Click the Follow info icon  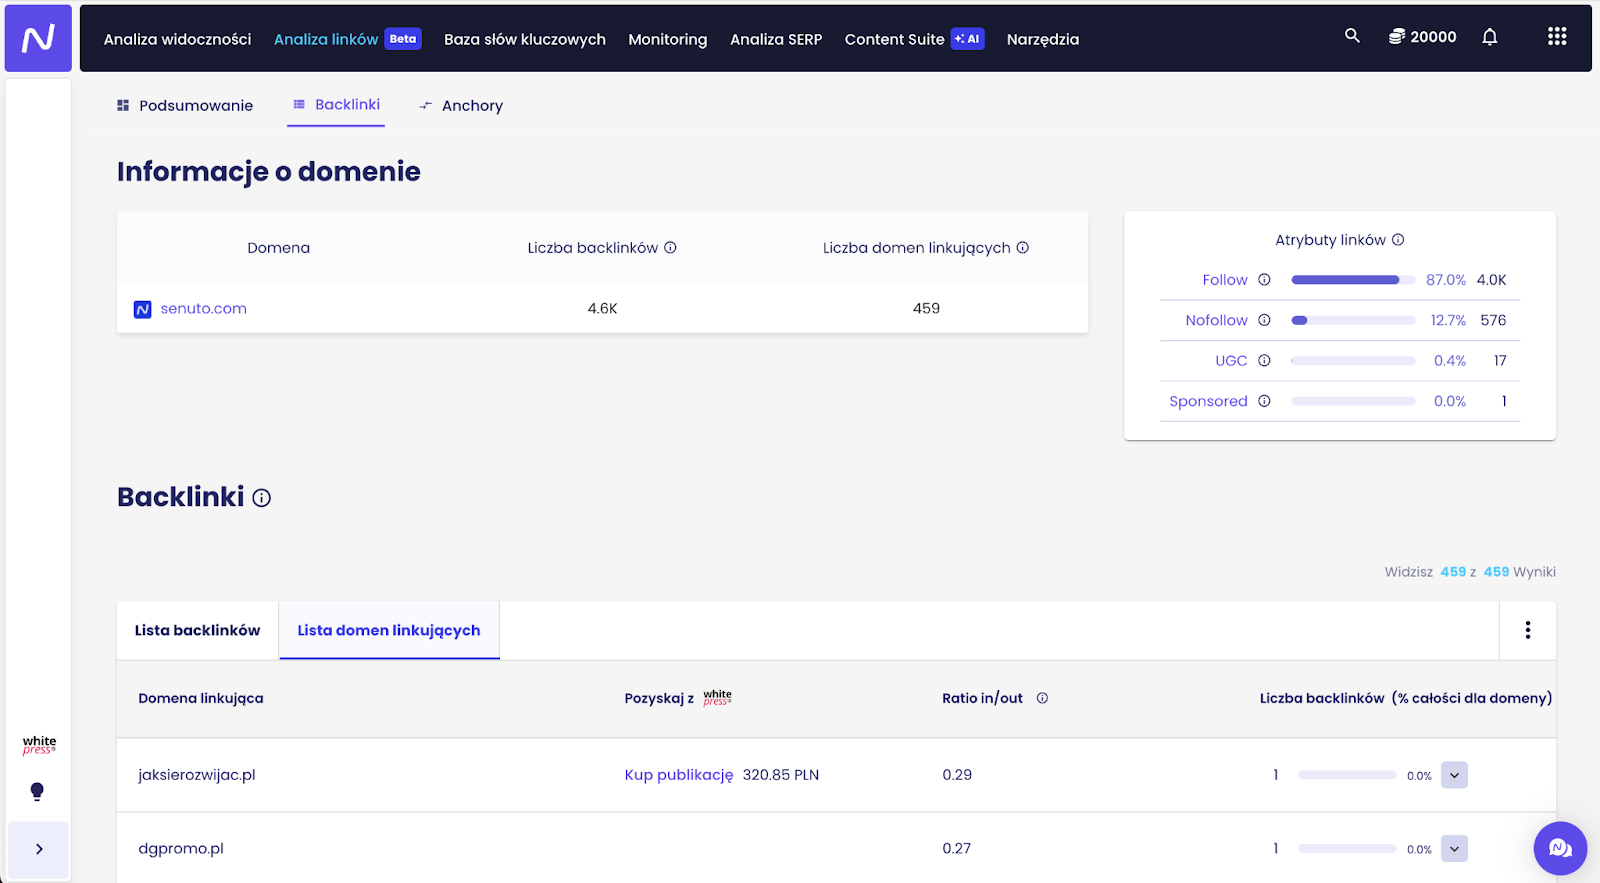(x=1264, y=280)
